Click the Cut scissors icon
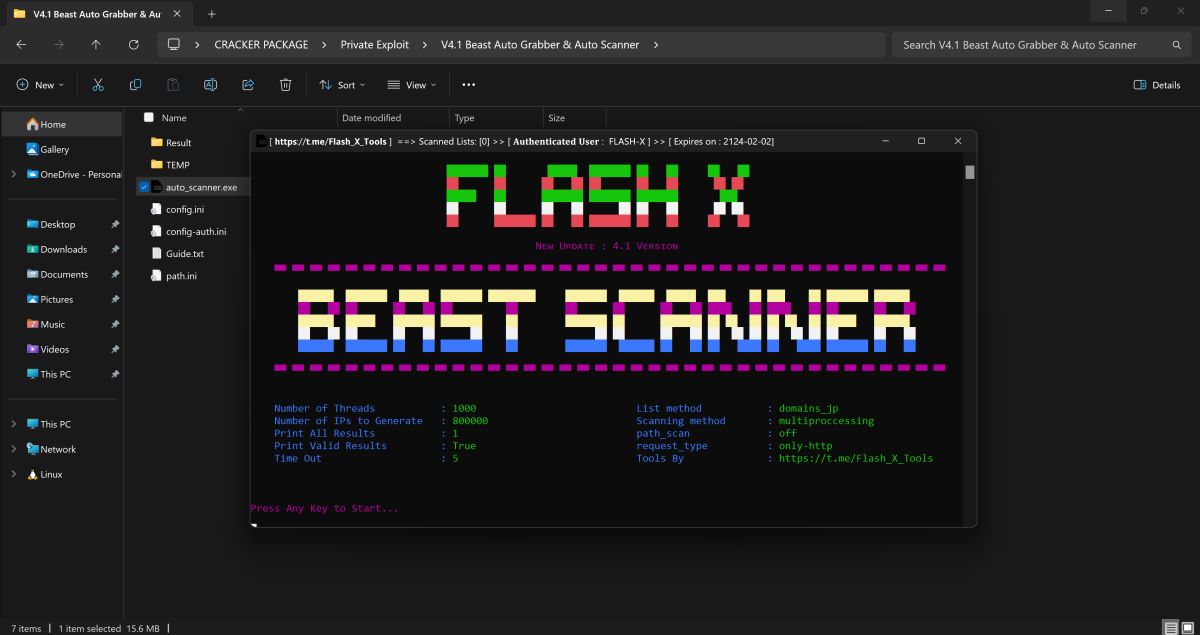 98,85
